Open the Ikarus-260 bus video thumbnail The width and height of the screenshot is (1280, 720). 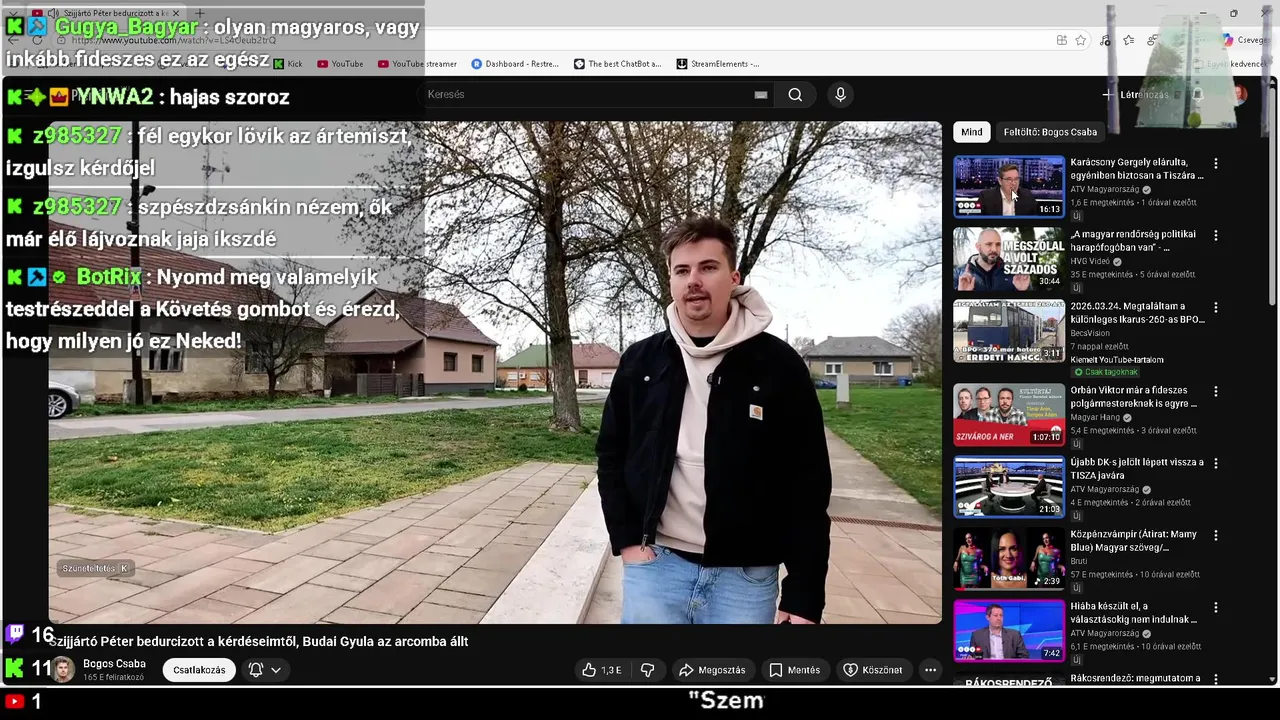pyautogui.click(x=1008, y=330)
